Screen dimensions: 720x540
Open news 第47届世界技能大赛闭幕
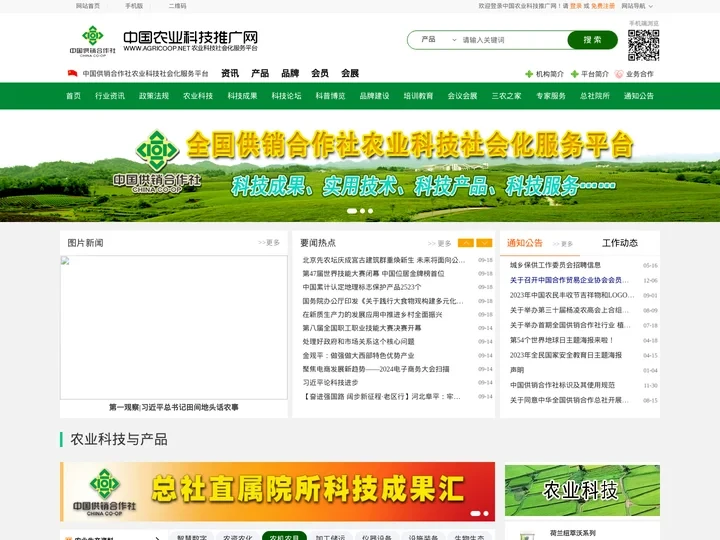[373, 274]
